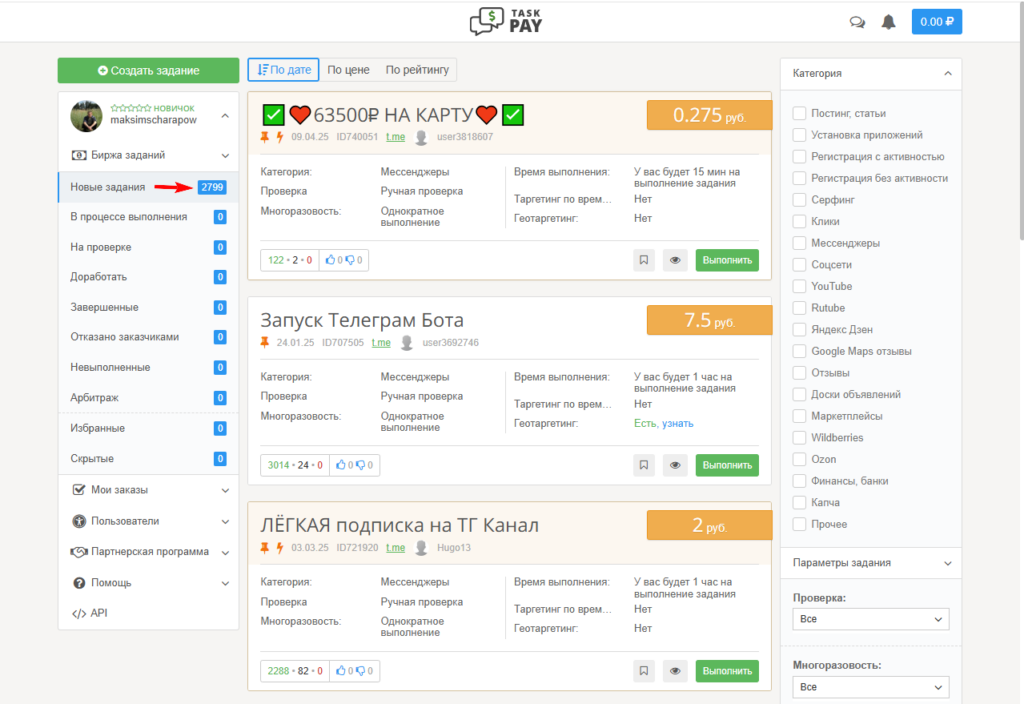The image size is (1024, 704).
Task: Check the Установка приложений category
Action: tap(799, 135)
